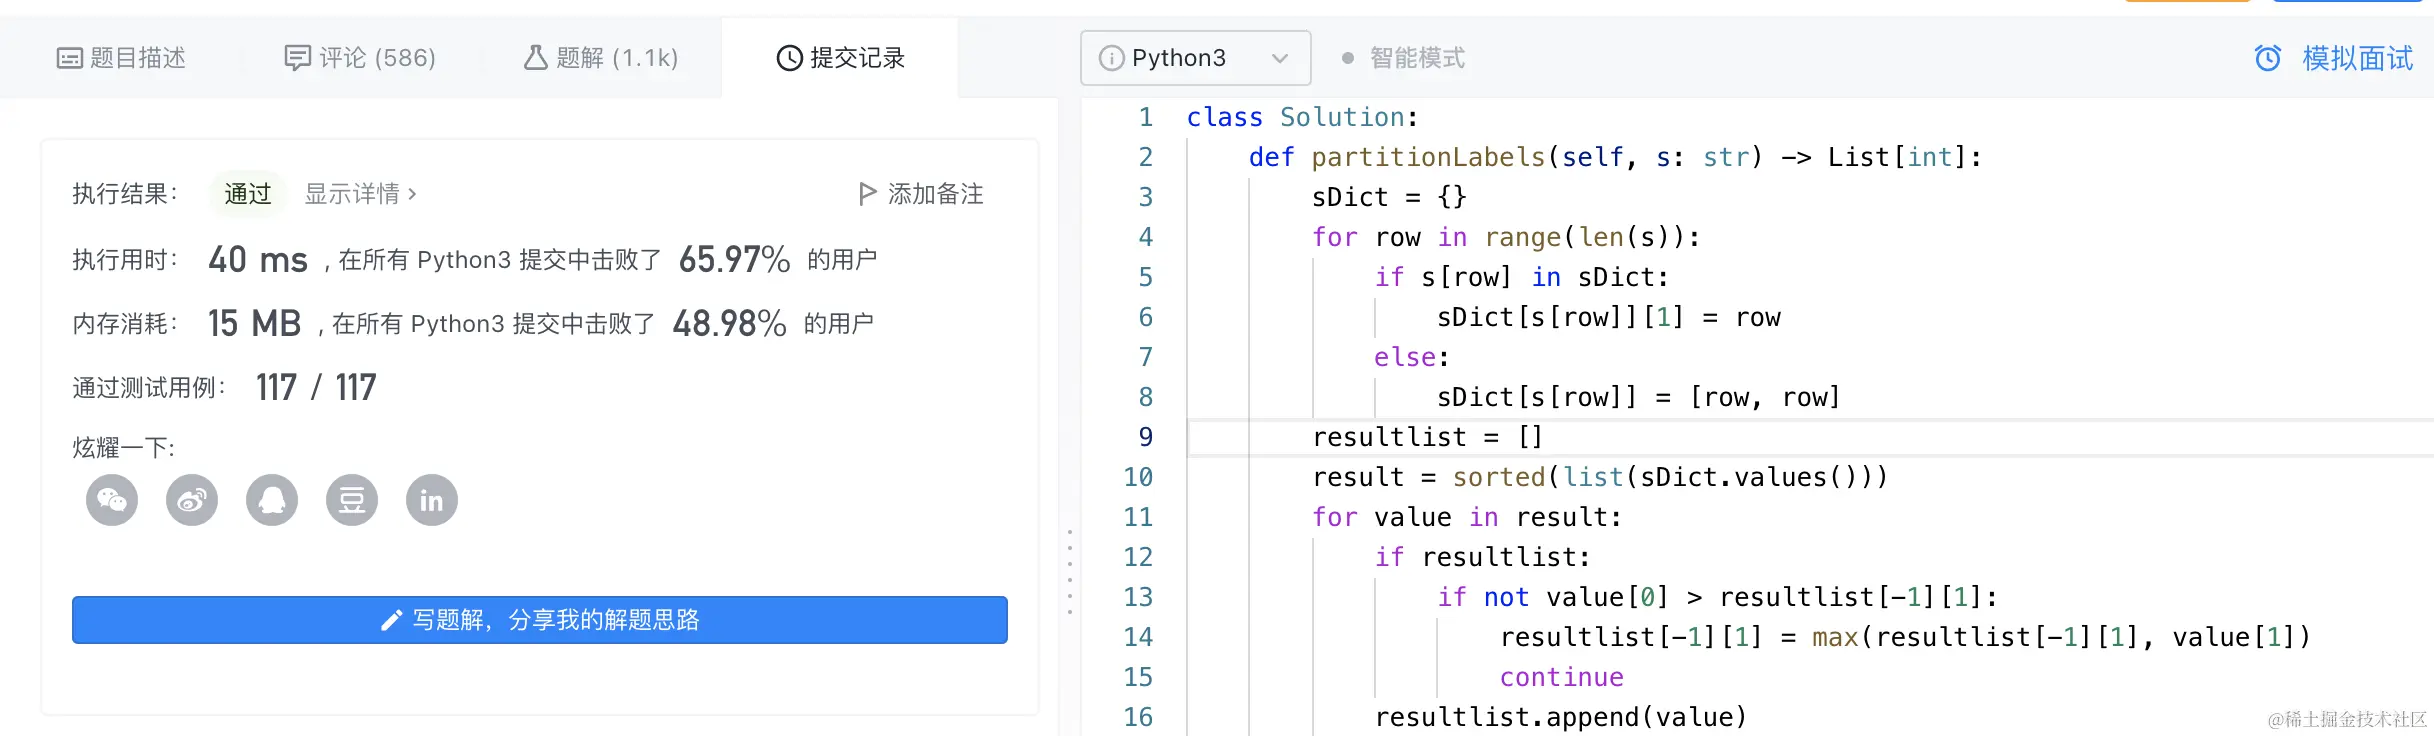Click the 题目描述 document icon
The width and height of the screenshot is (2434, 736).
click(69, 58)
